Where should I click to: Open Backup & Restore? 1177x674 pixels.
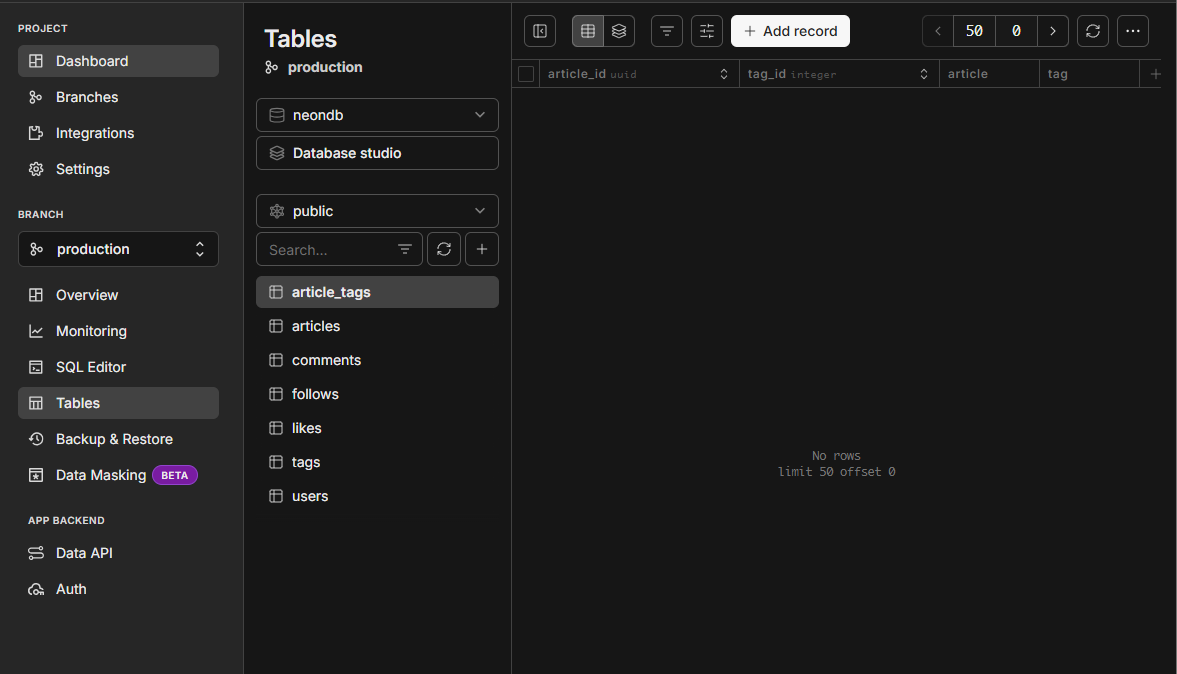coord(119,439)
